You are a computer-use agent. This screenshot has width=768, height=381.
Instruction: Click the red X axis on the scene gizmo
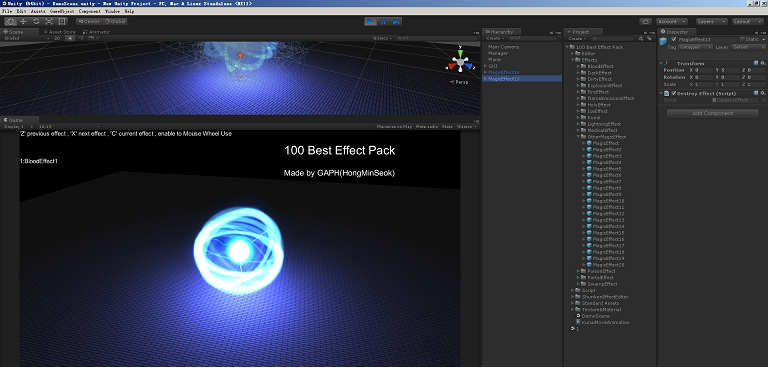point(452,66)
